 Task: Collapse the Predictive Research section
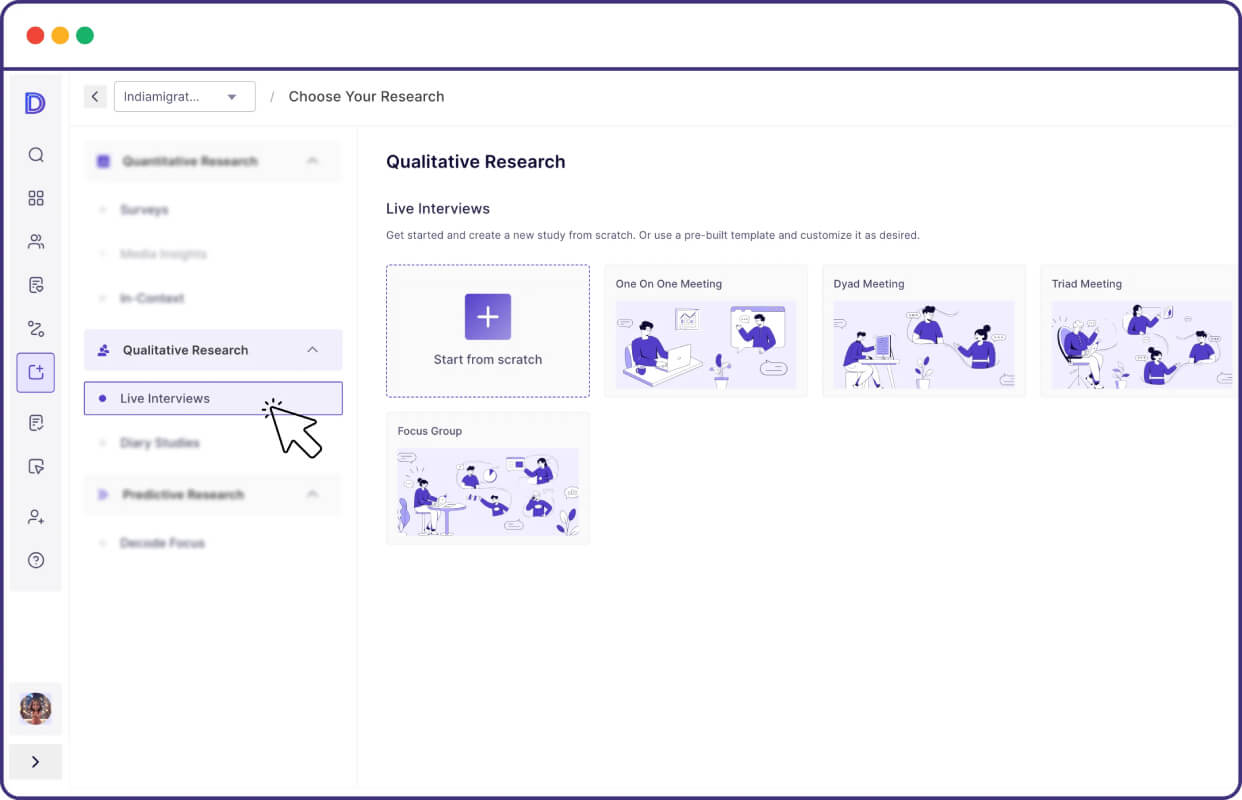click(312, 494)
